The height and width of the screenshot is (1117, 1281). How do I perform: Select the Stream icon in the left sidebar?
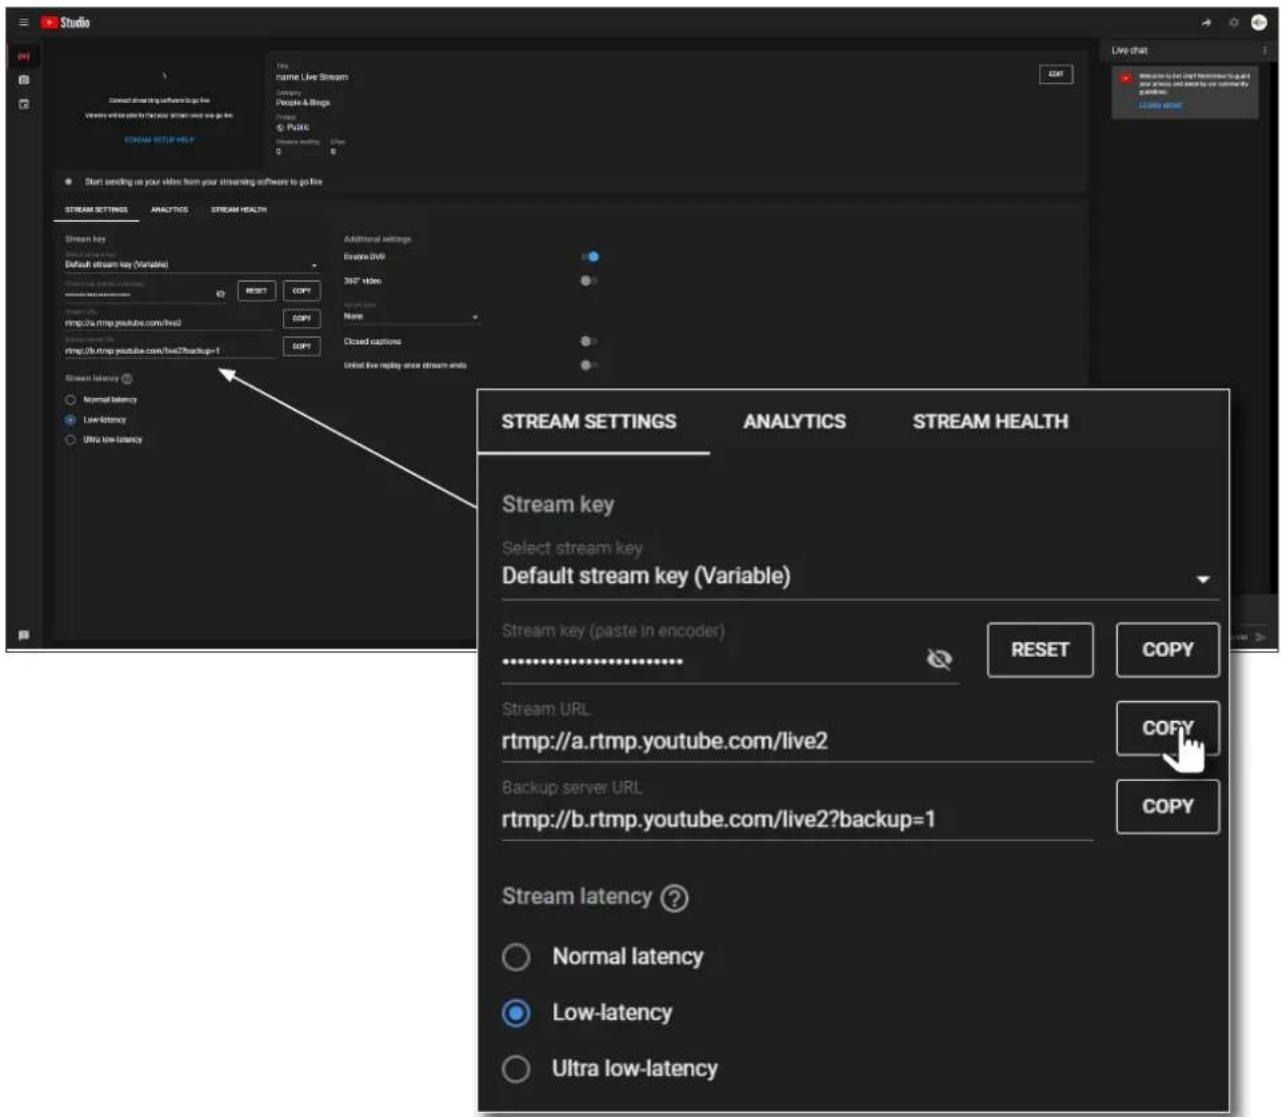point(24,56)
